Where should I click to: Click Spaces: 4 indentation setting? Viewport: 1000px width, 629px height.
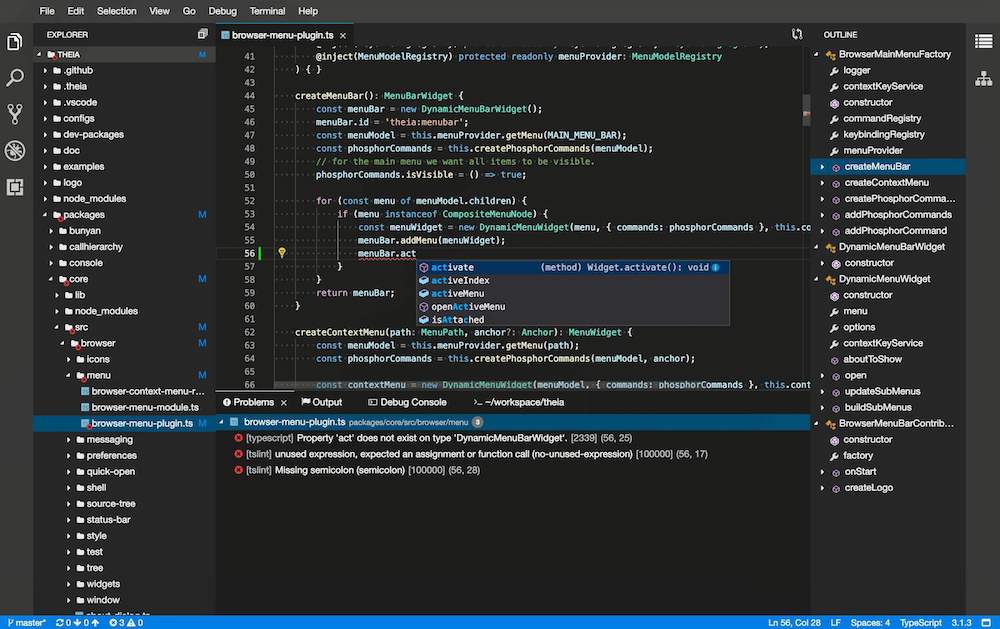coord(870,623)
